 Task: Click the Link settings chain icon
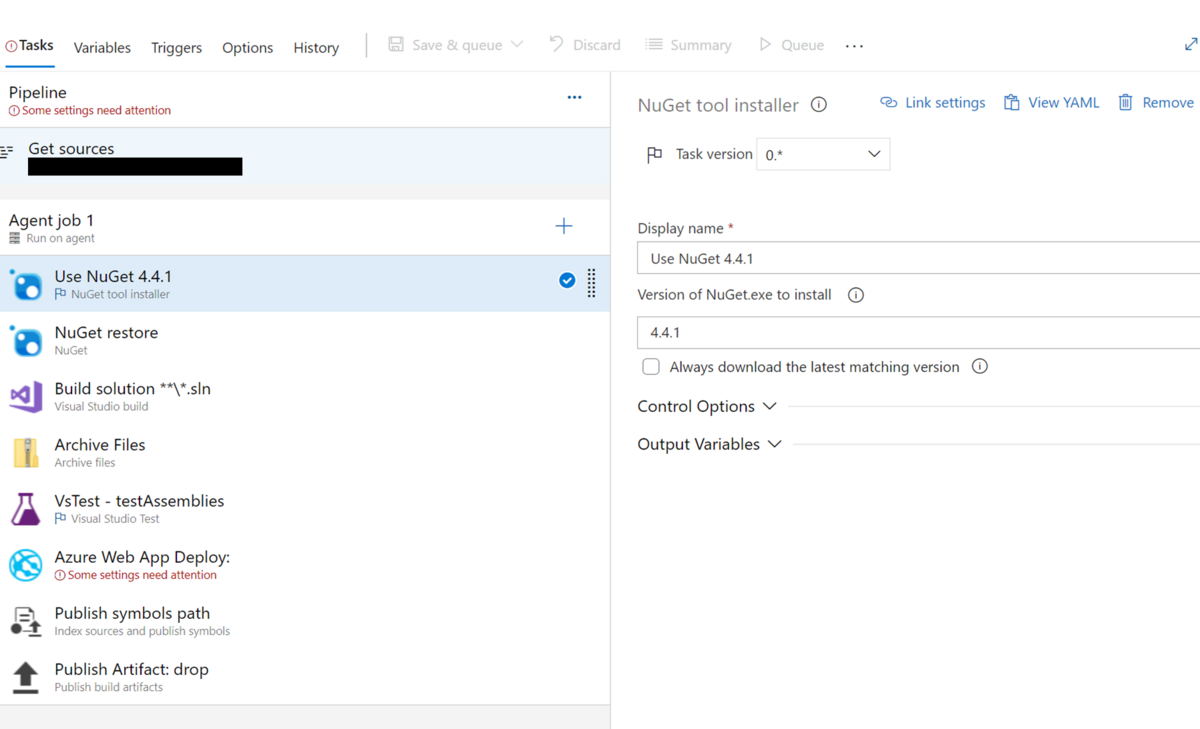[x=888, y=102]
